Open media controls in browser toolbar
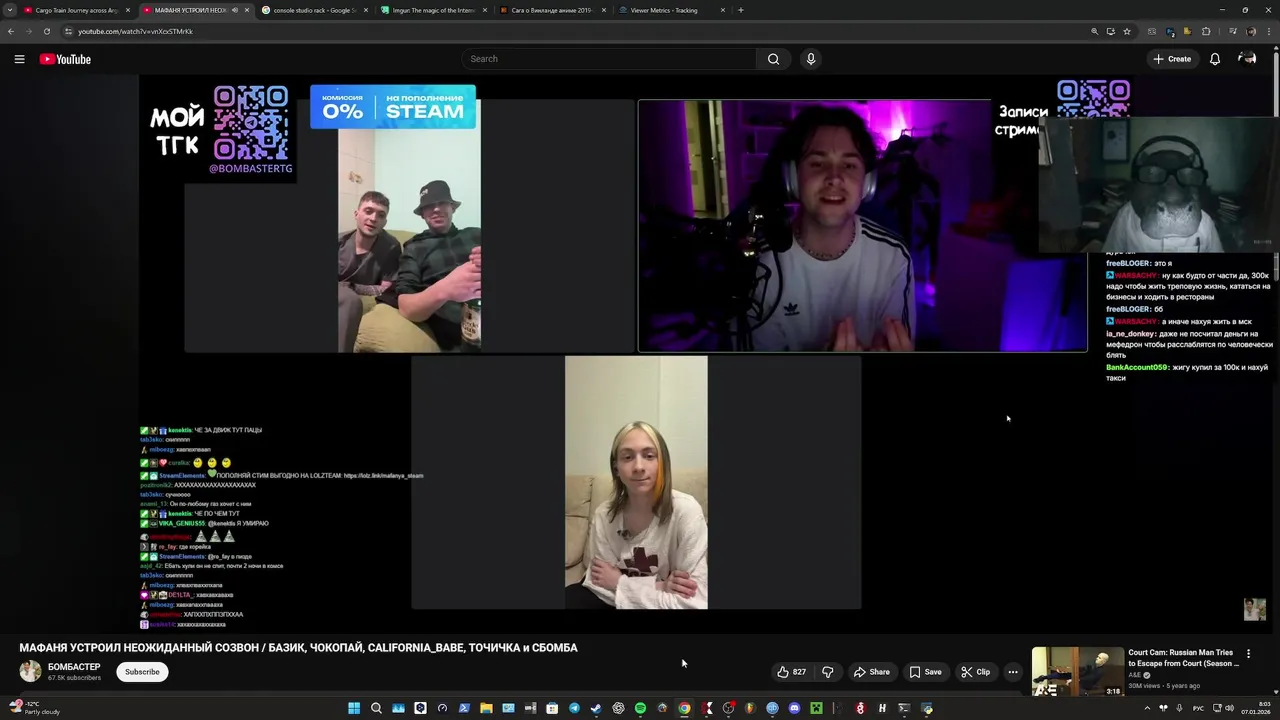 click(x=1232, y=31)
